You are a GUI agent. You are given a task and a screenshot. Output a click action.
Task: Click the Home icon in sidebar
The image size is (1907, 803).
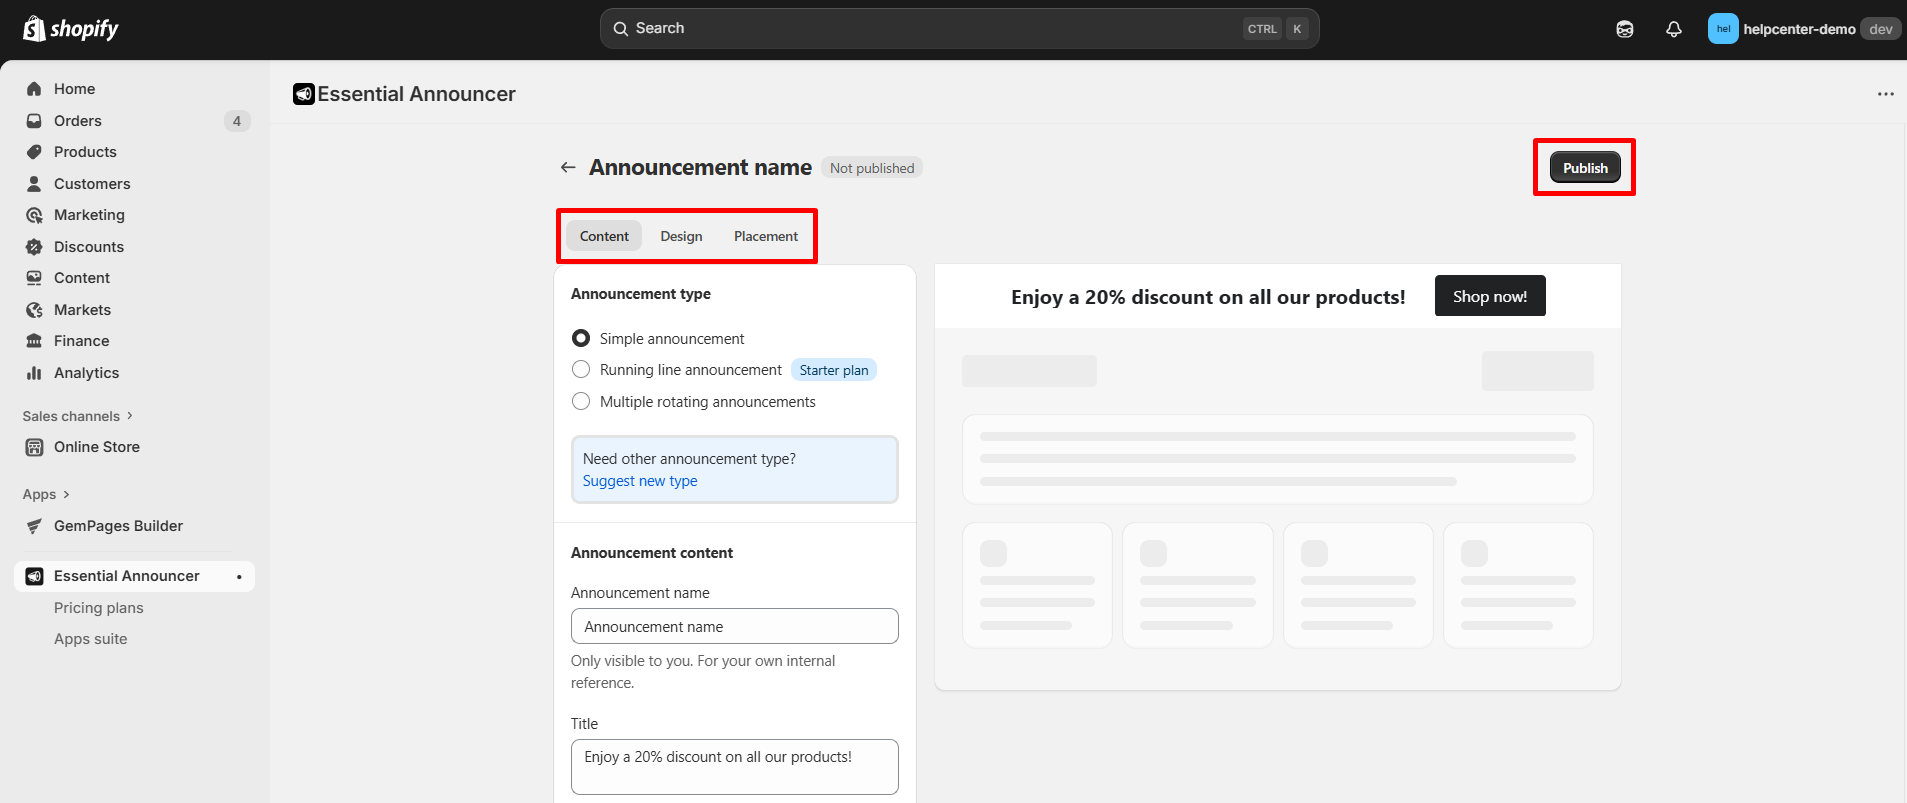click(x=34, y=89)
